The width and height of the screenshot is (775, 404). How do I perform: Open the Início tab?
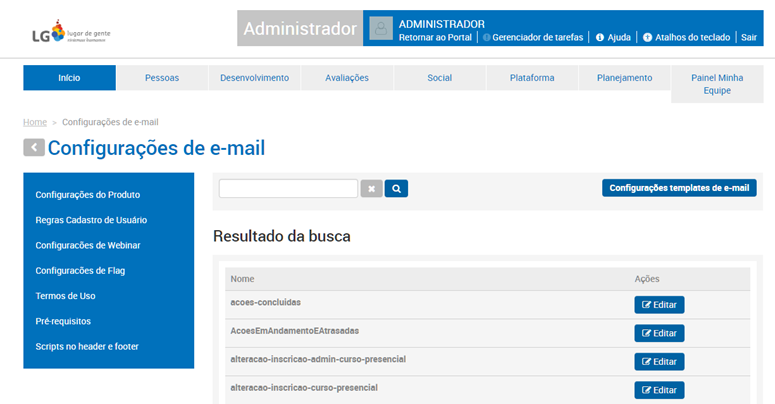tap(69, 78)
